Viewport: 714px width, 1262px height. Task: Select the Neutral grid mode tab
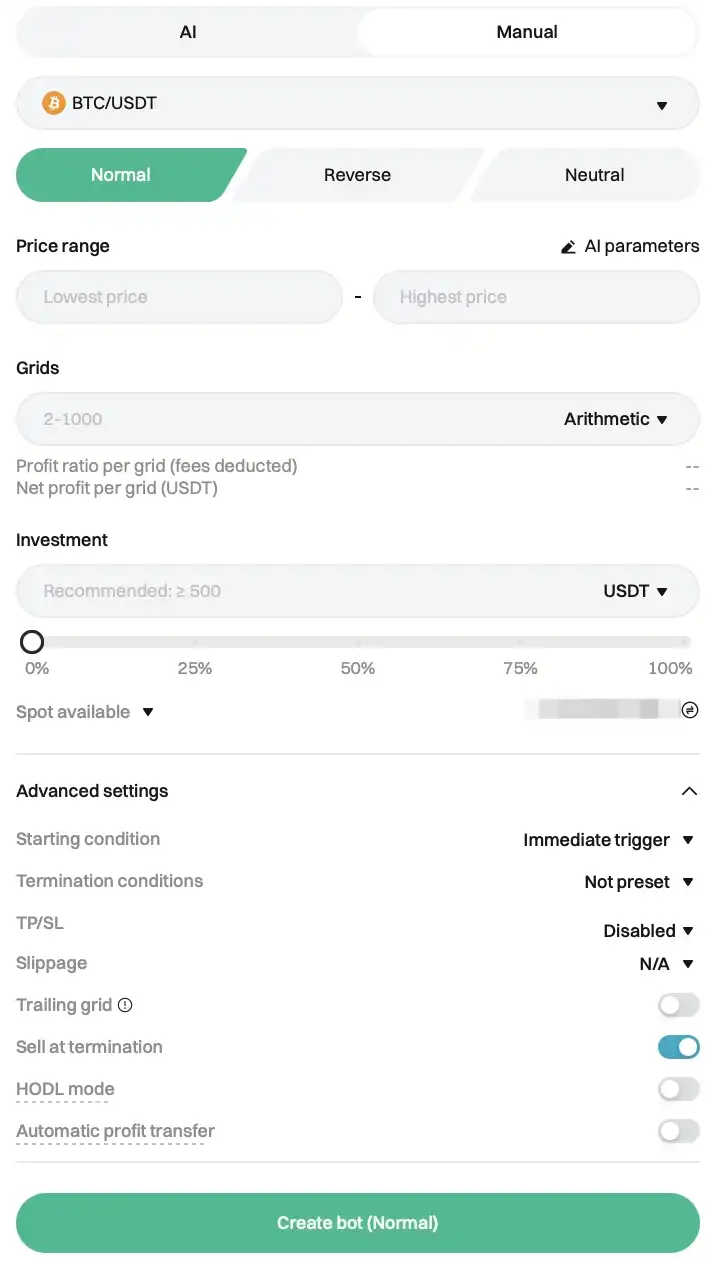click(x=594, y=175)
